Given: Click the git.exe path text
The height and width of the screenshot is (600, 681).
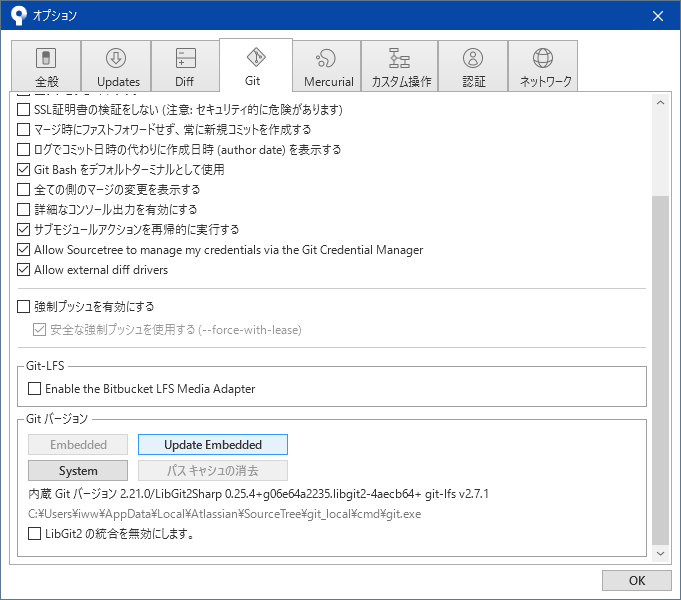Looking at the screenshot, I should pos(225,514).
